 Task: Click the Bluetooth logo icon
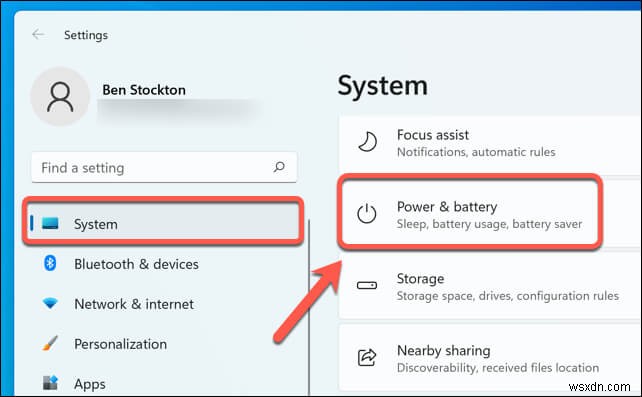point(50,263)
